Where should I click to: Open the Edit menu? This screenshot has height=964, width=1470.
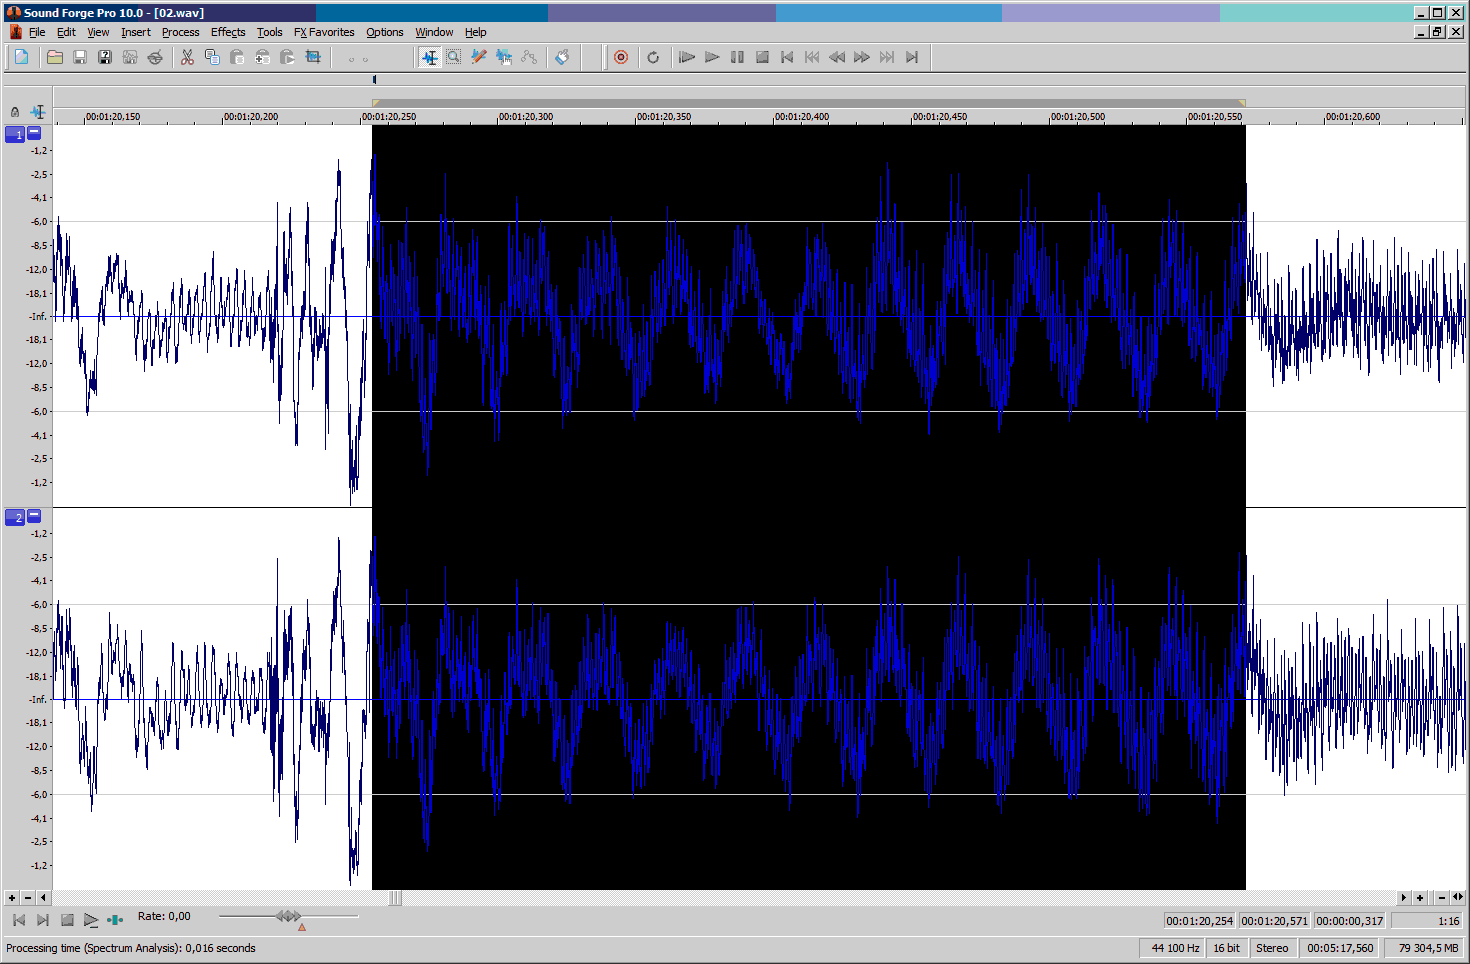[66, 32]
